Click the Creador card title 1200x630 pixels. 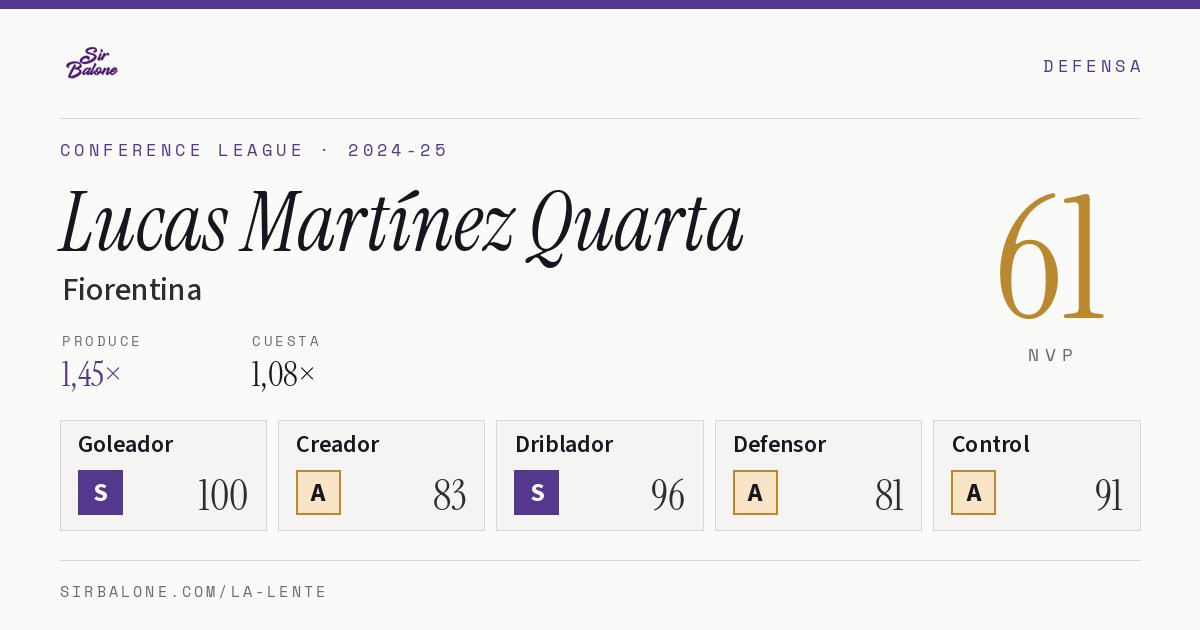(x=337, y=444)
